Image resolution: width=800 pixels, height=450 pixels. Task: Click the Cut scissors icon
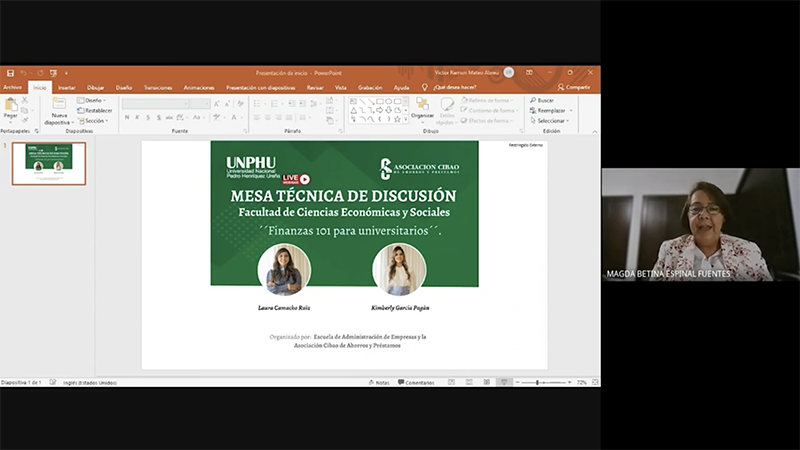pos(24,101)
